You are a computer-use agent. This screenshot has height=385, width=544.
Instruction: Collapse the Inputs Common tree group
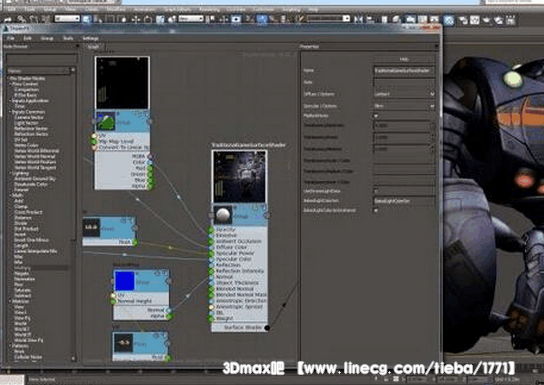[10, 112]
